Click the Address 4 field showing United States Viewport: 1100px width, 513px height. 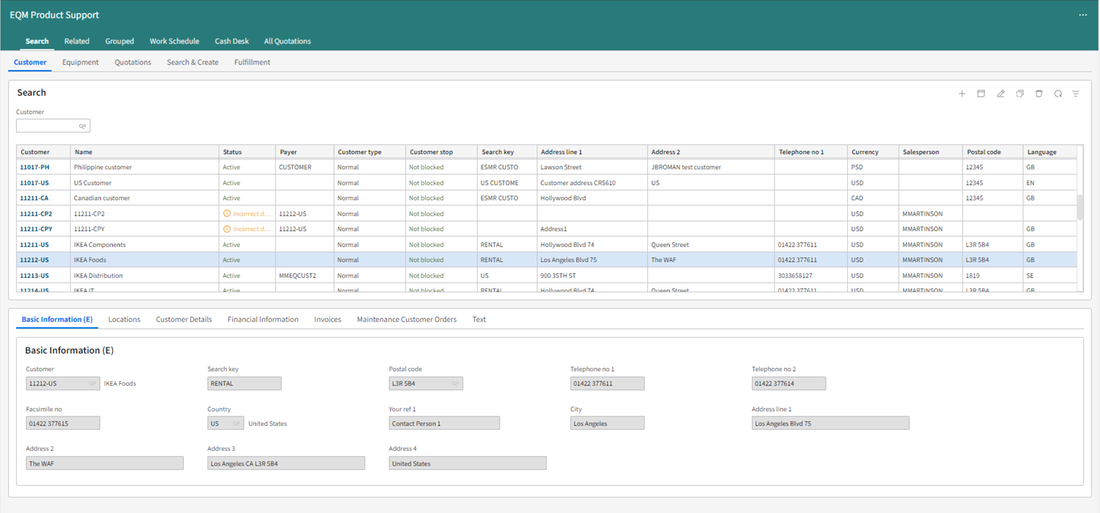(467, 463)
